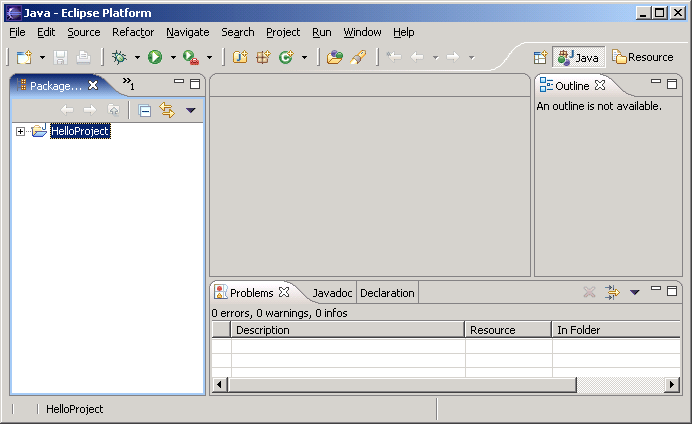Click the Save disk icon
The height and width of the screenshot is (424, 692).
(60, 57)
